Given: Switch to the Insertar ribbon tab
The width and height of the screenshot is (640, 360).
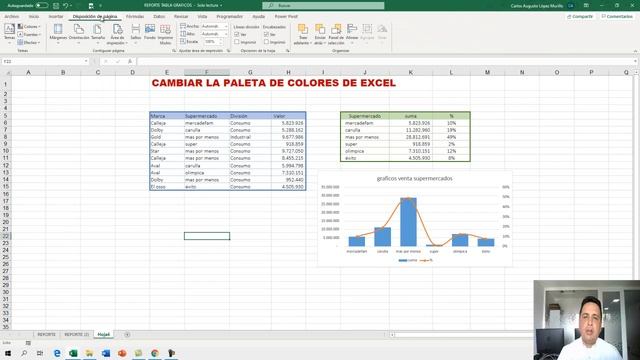Looking at the screenshot, I should (x=56, y=16).
